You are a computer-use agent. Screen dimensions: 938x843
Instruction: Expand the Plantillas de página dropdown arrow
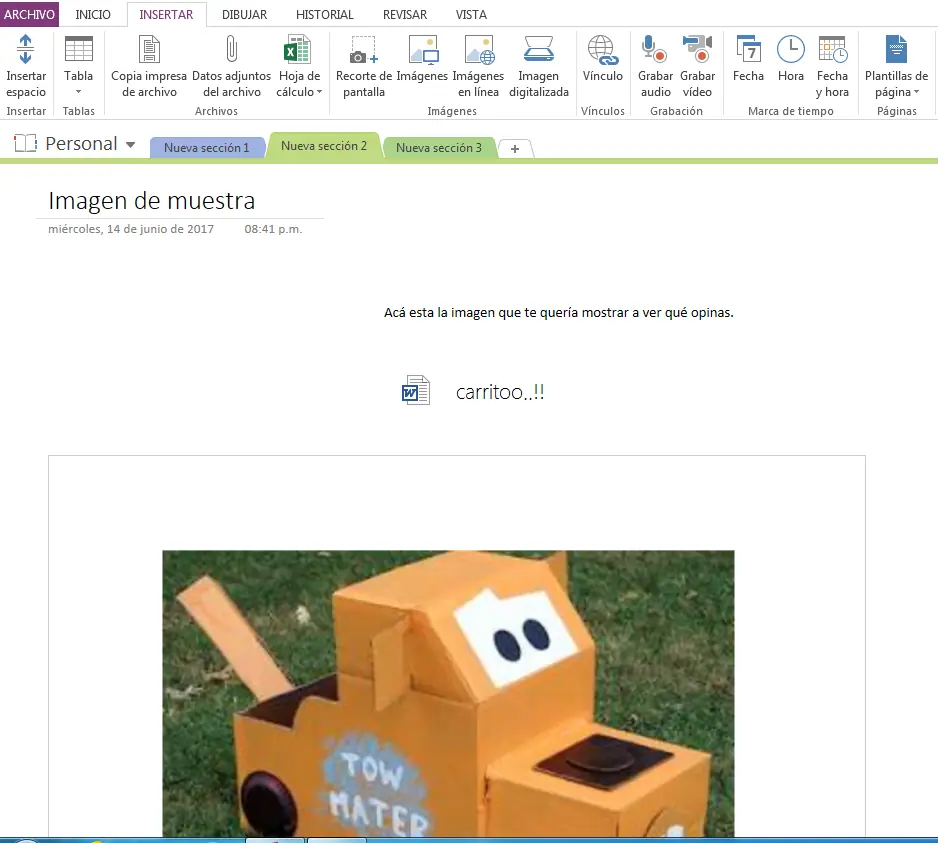916,92
